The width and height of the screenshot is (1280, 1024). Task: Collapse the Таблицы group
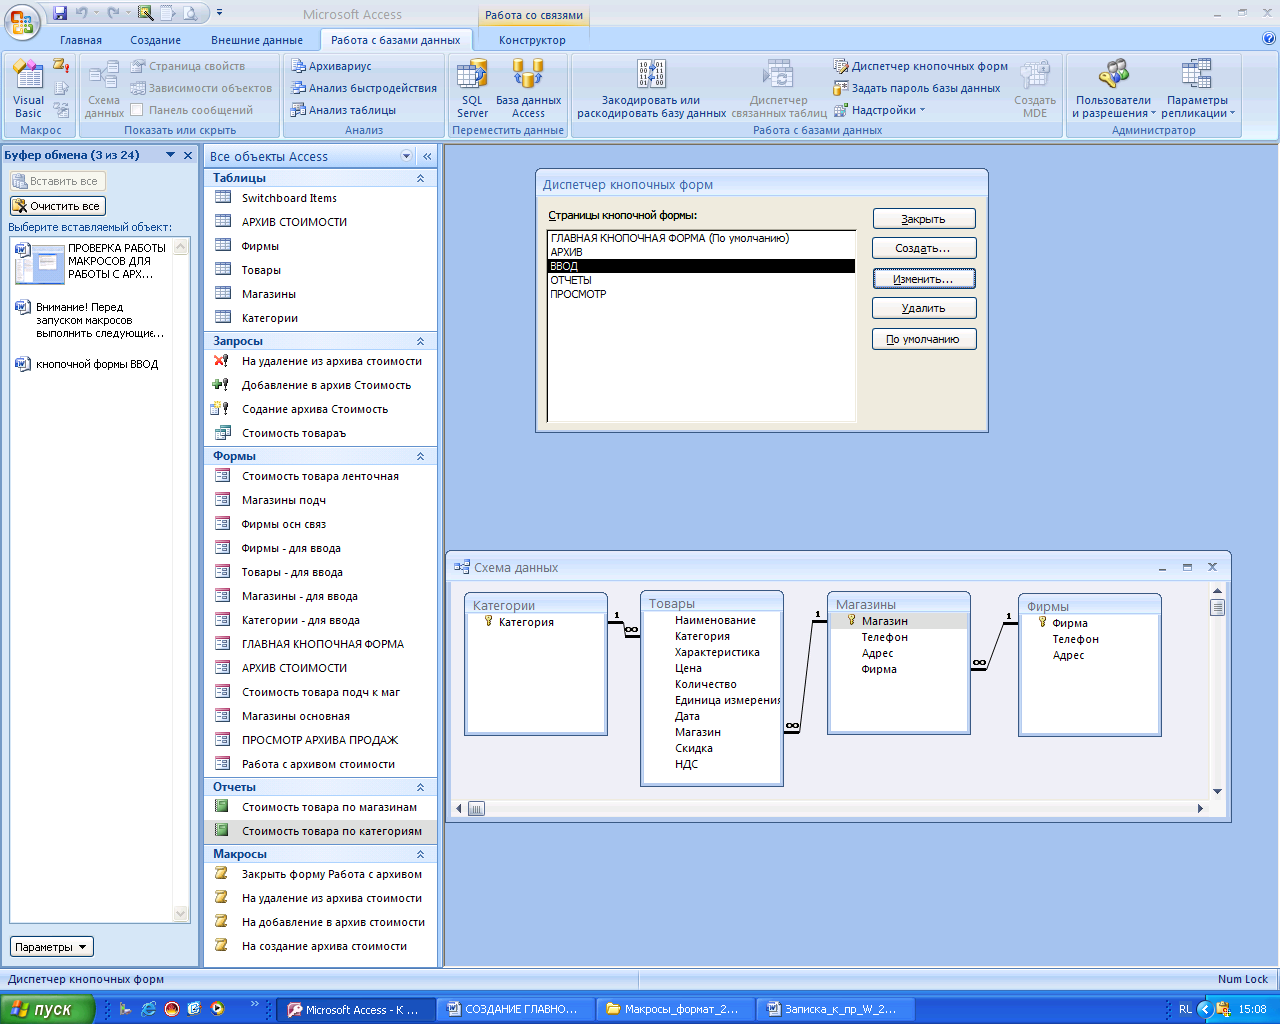coord(420,178)
